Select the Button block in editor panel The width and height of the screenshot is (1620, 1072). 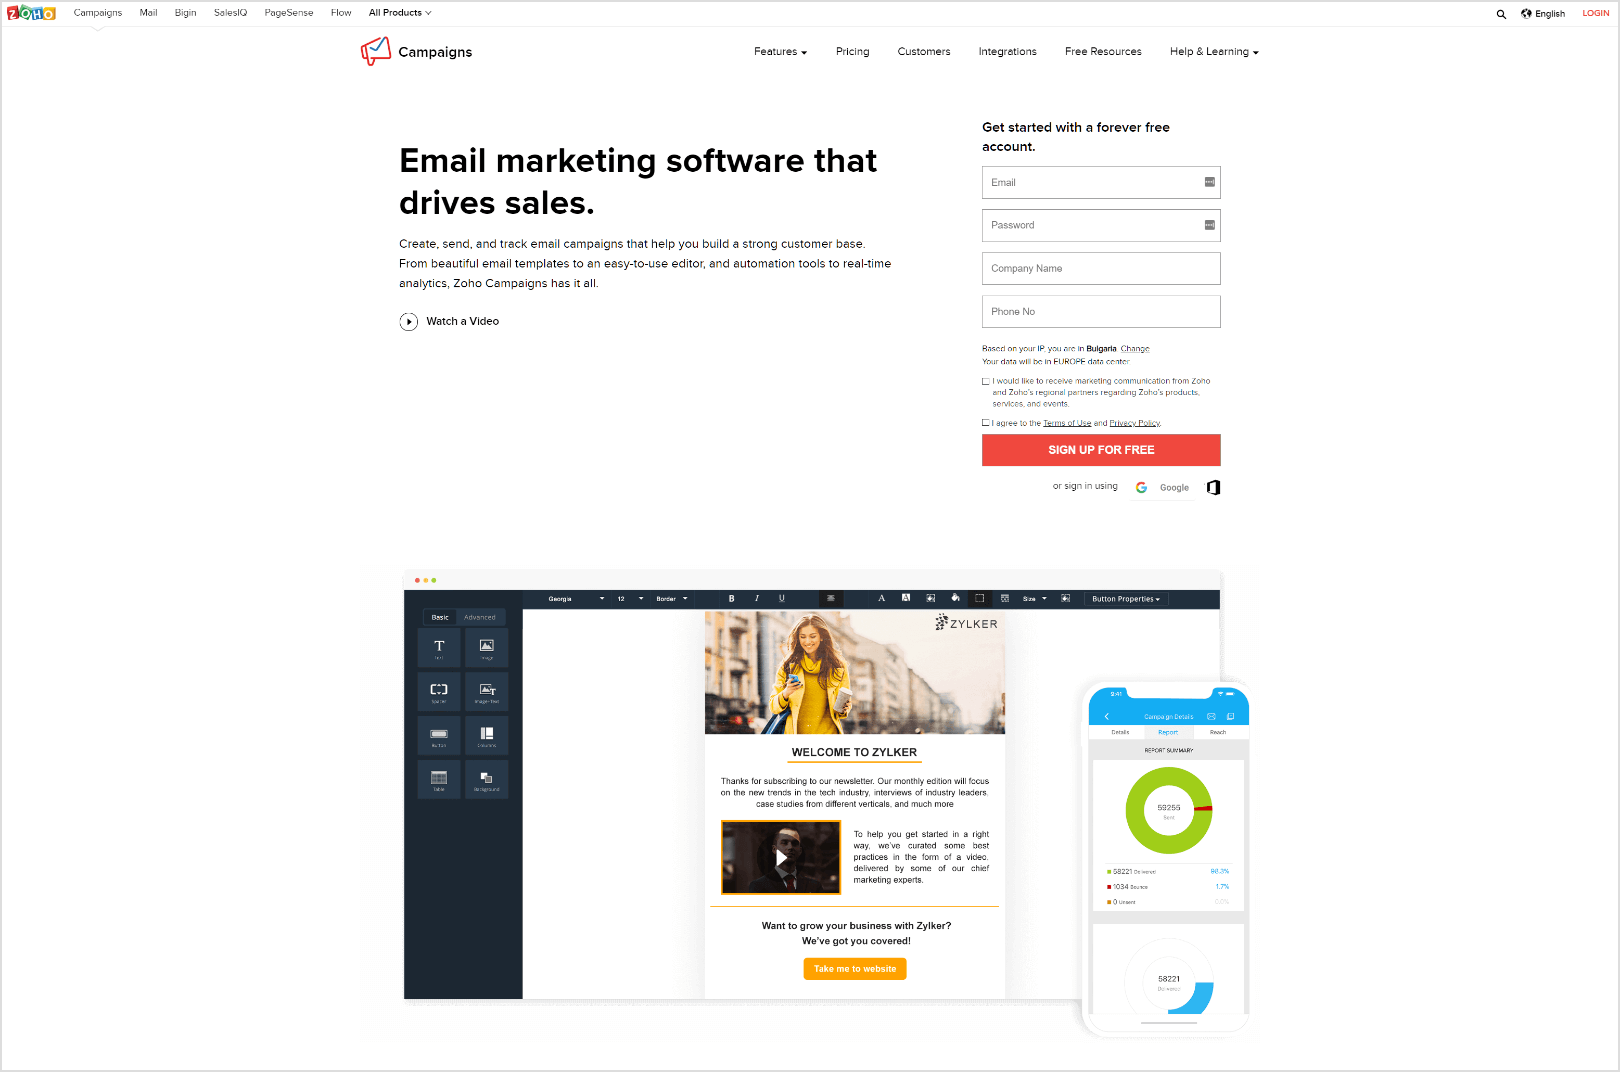tap(439, 736)
